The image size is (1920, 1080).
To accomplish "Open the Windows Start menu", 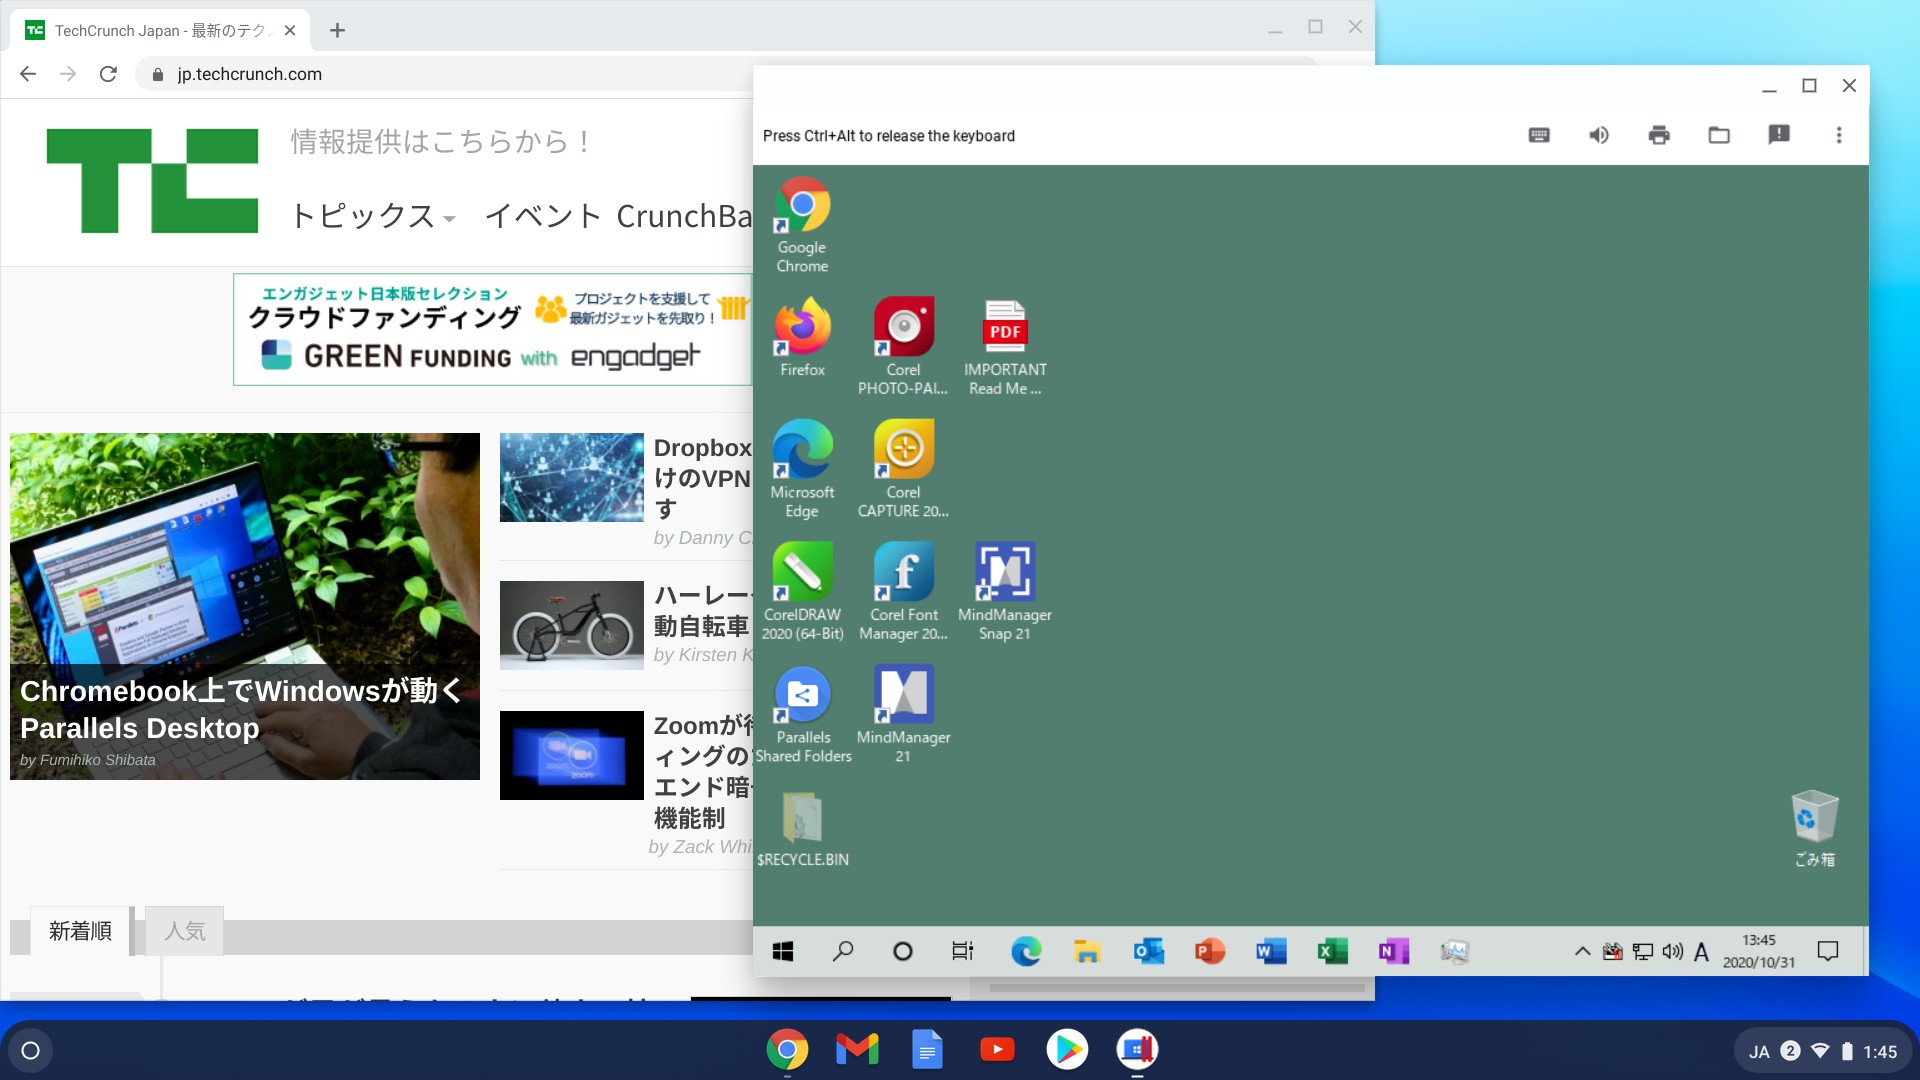I will pyautogui.click(x=783, y=951).
